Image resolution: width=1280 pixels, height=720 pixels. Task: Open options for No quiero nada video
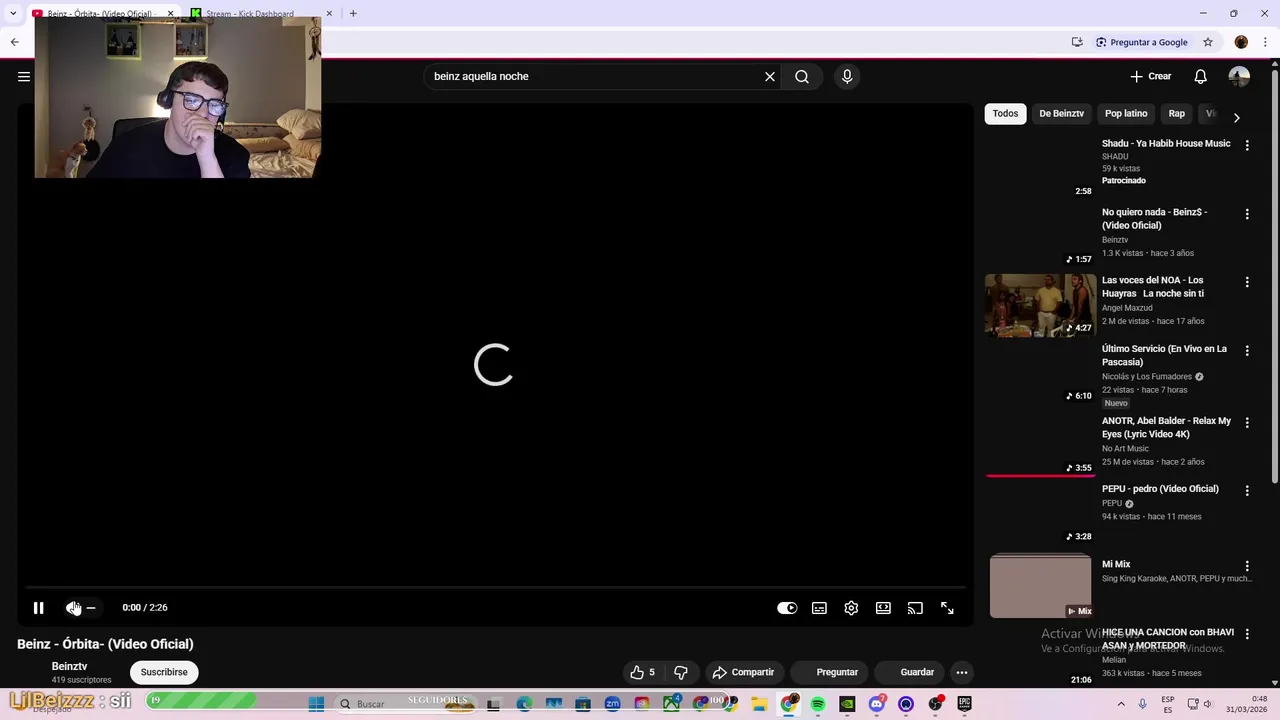[1247, 214]
